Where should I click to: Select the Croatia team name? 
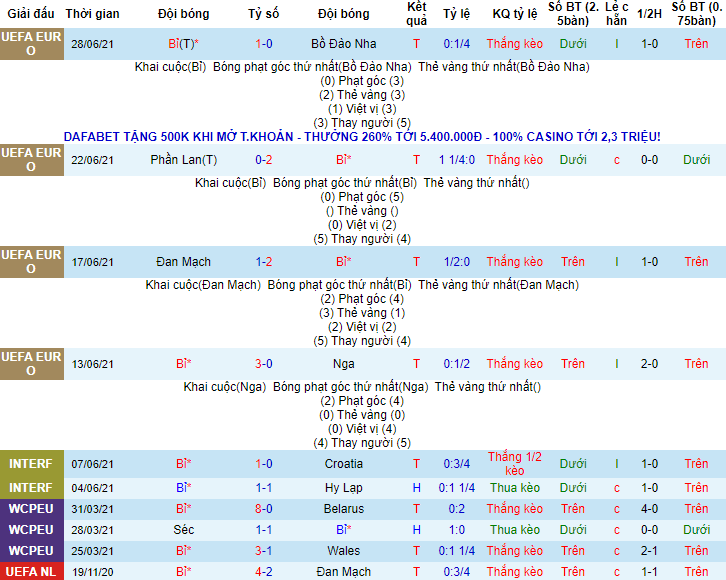343,464
